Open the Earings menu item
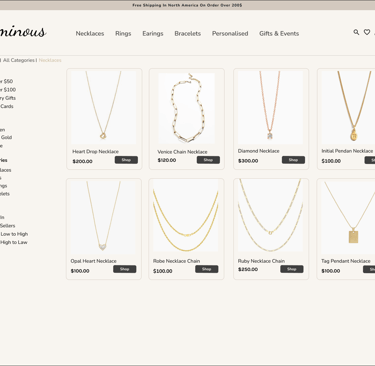The image size is (375, 366). tap(153, 33)
